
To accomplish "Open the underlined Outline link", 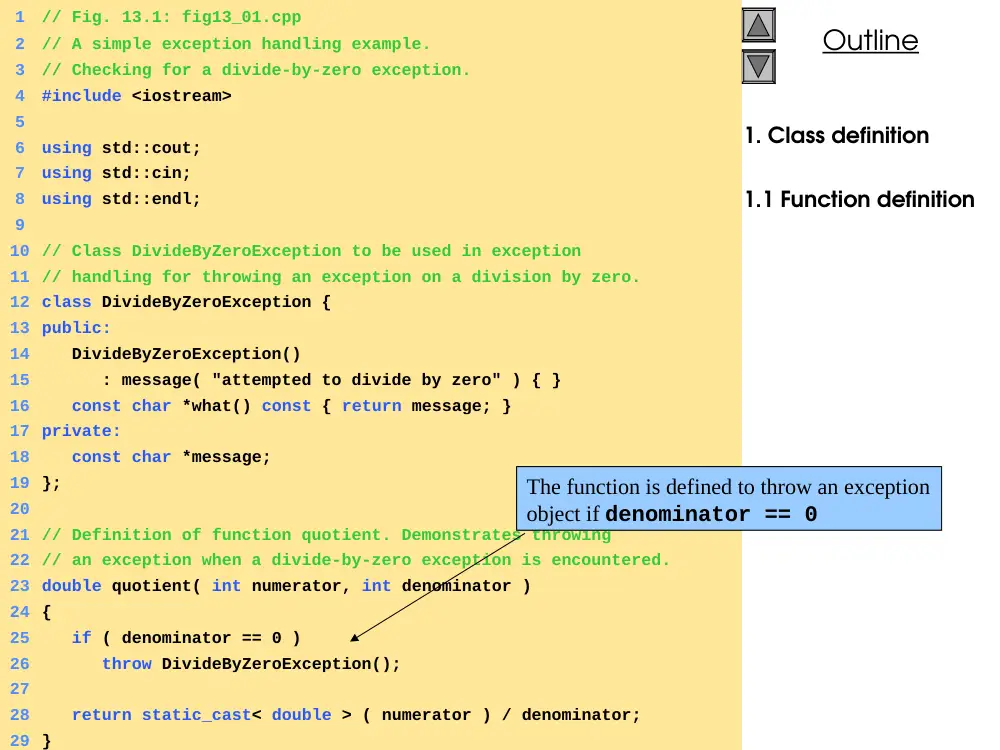I will click(870, 40).
